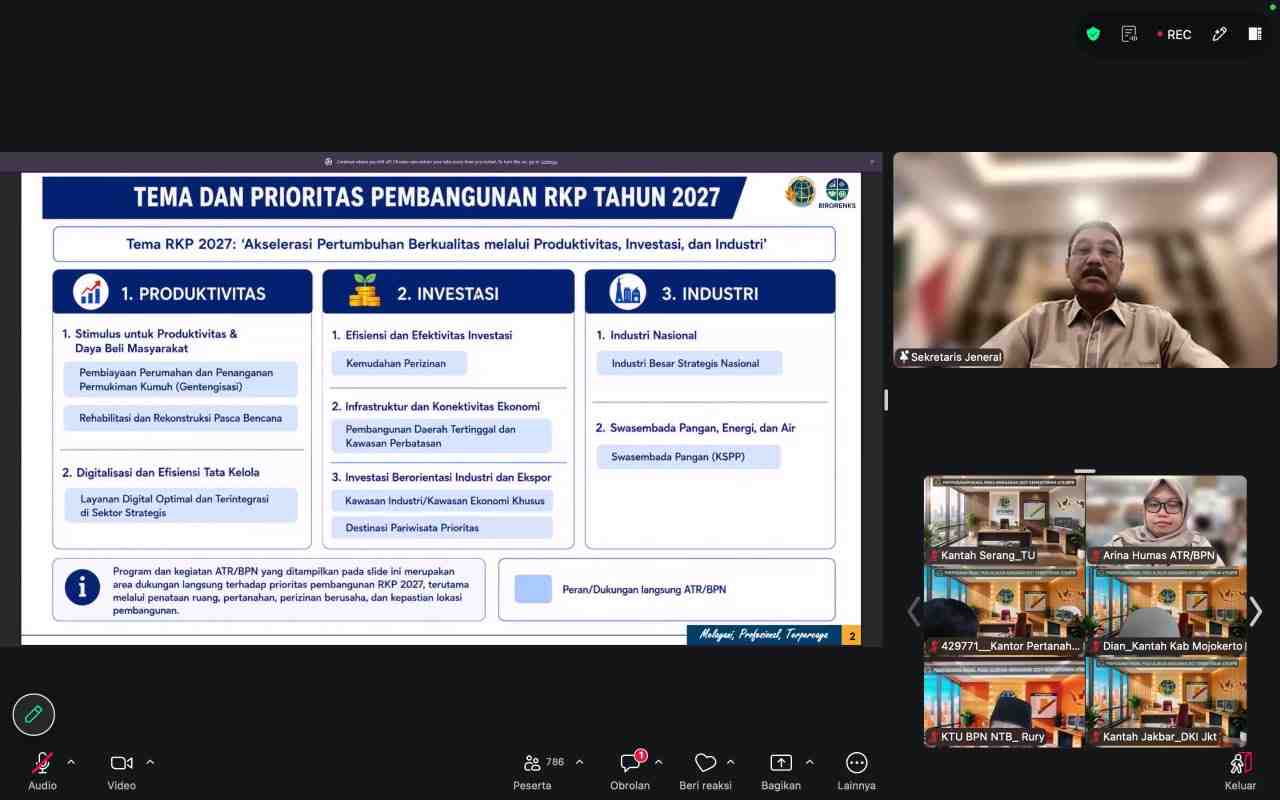1280x800 pixels.
Task: Select the Sekretaris Jeneral speaker video
Action: pyautogui.click(x=1085, y=260)
